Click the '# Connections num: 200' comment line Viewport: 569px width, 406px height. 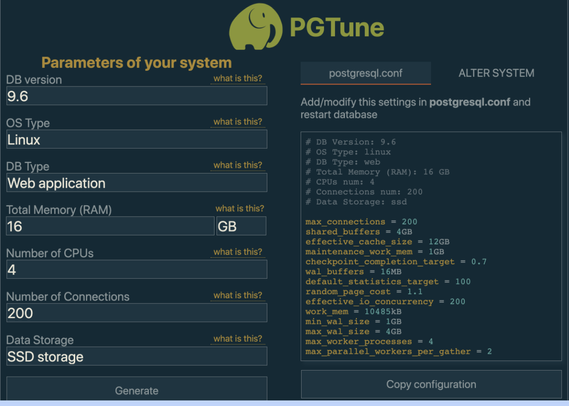pos(364,192)
